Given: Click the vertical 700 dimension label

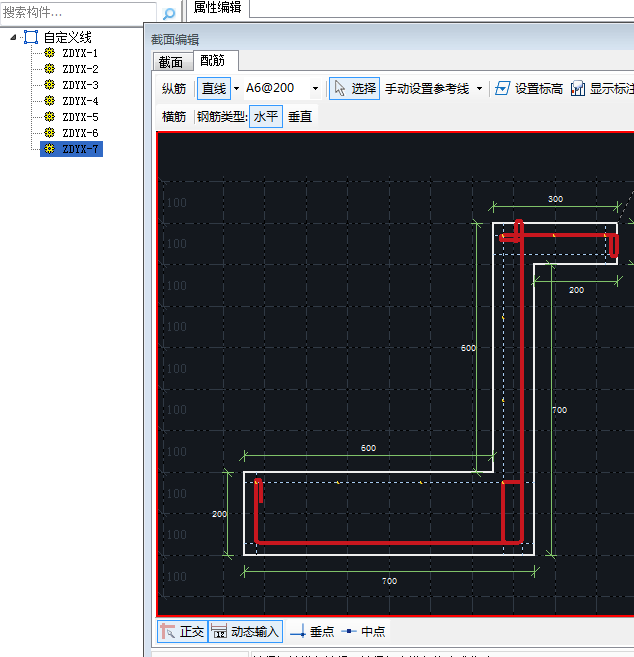Looking at the screenshot, I should click(x=559, y=410).
